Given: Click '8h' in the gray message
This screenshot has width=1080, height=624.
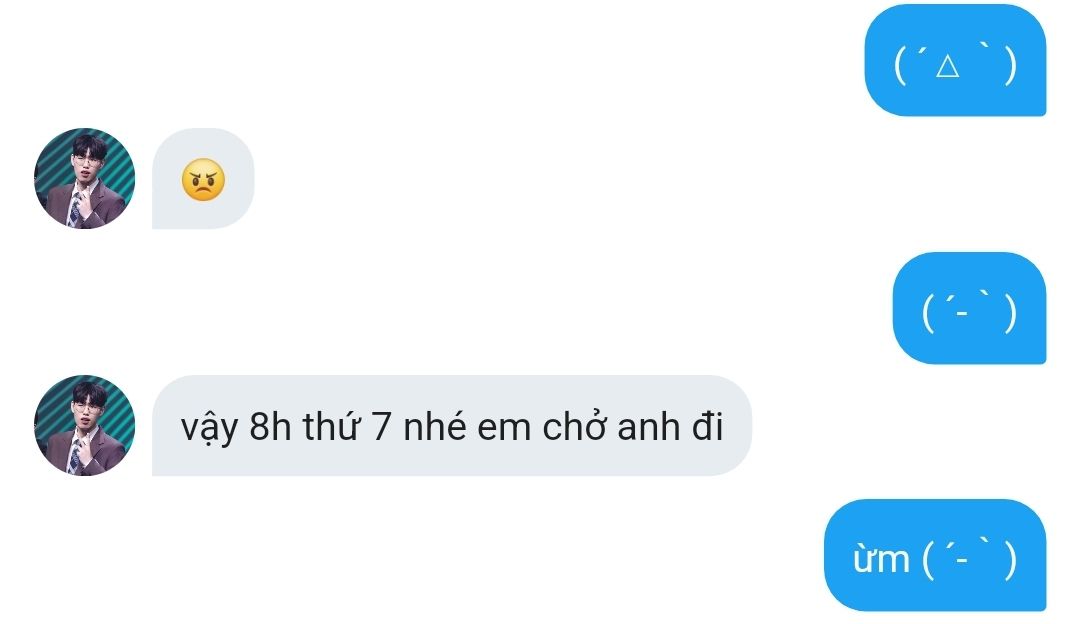Looking at the screenshot, I should 270,426.
